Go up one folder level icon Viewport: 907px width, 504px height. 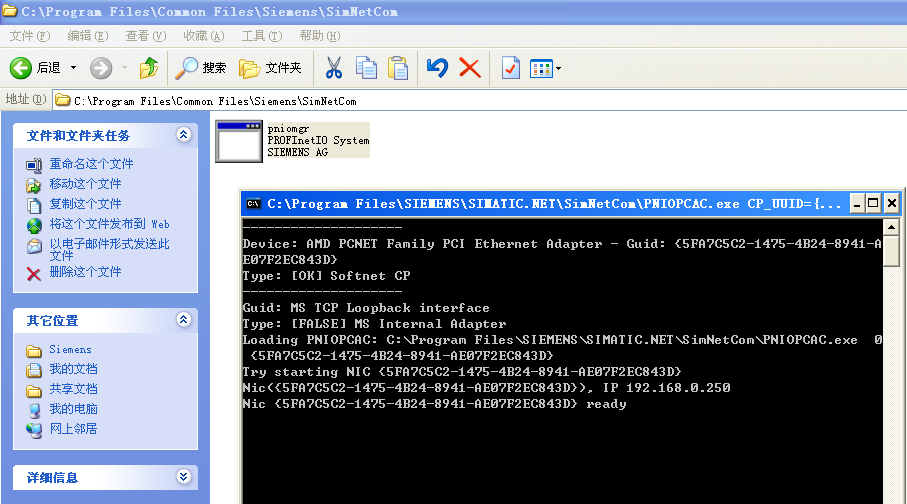(149, 68)
